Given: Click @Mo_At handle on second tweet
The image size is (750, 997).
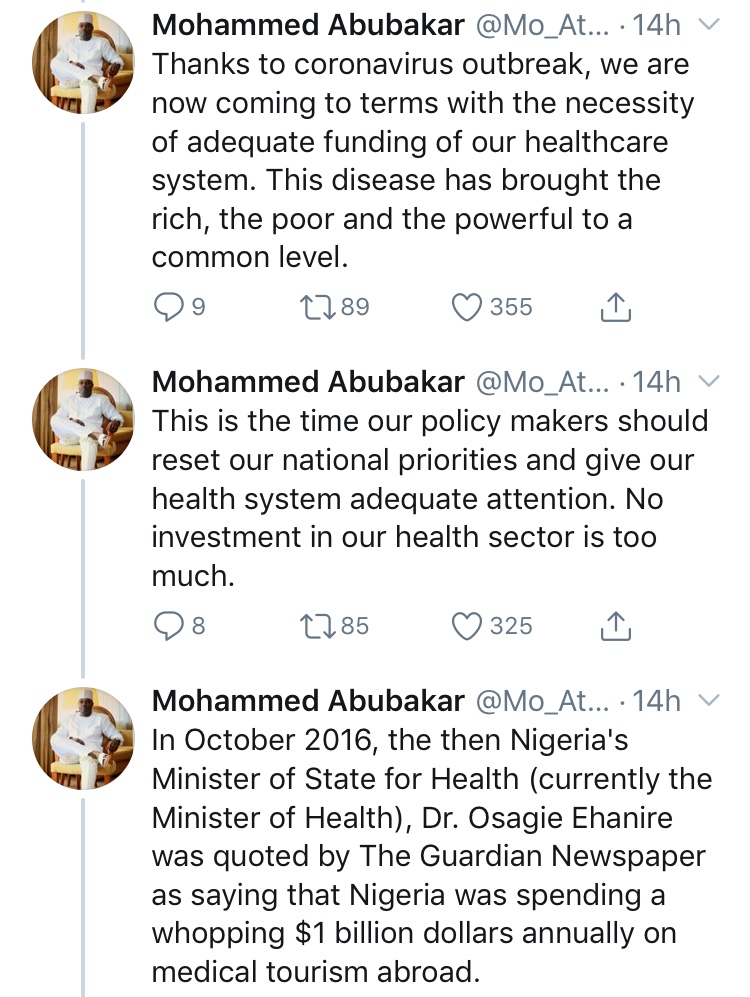Looking at the screenshot, I should pos(542,382).
